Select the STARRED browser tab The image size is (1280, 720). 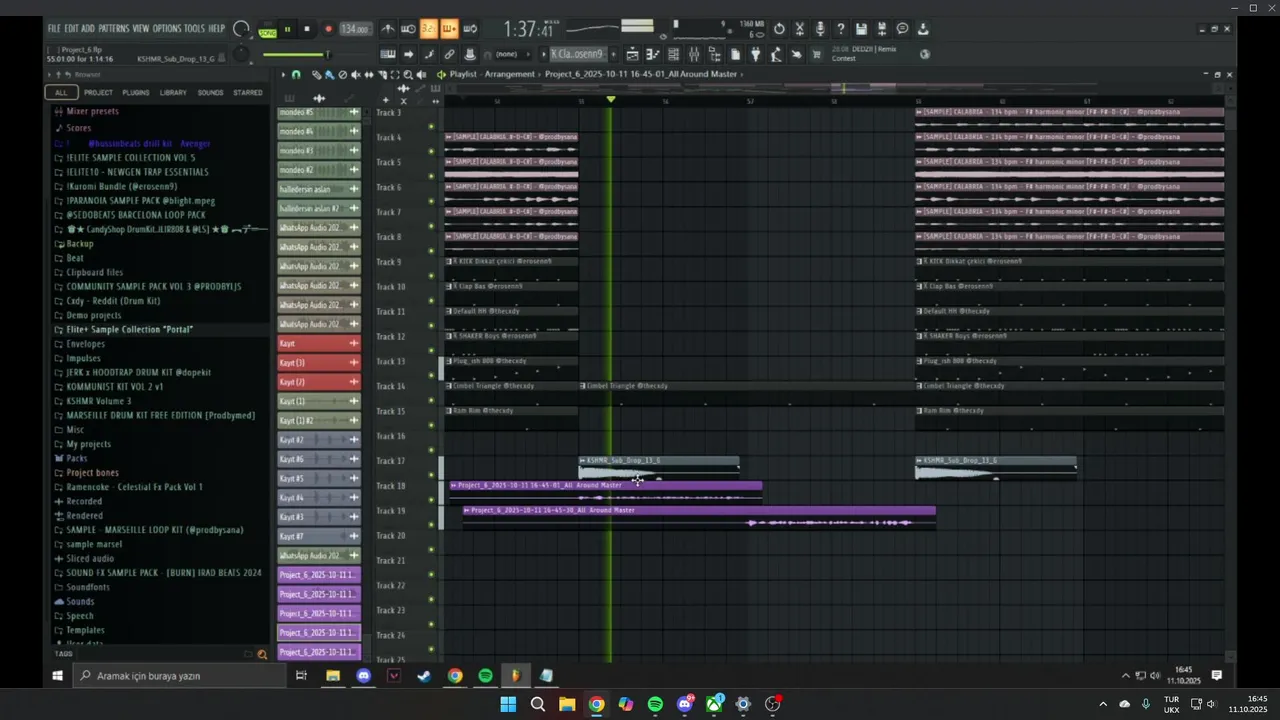248,92
